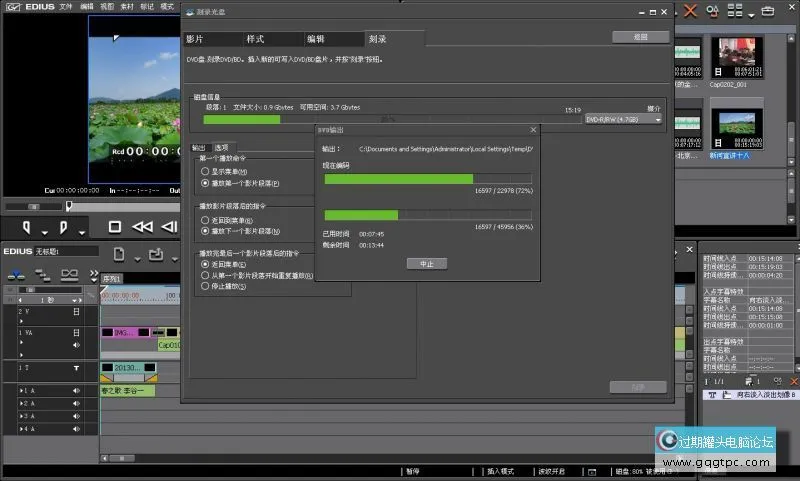The width and height of the screenshot is (800, 481).
Task: Choose 返回到菜单 under 播放影片段落后的指令
Action: click(x=205, y=219)
